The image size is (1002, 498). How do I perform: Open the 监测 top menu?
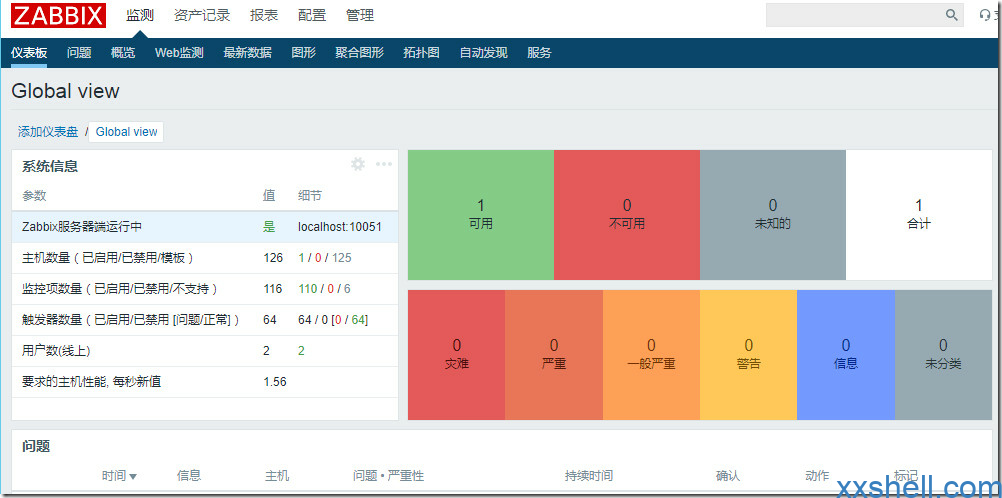(139, 15)
